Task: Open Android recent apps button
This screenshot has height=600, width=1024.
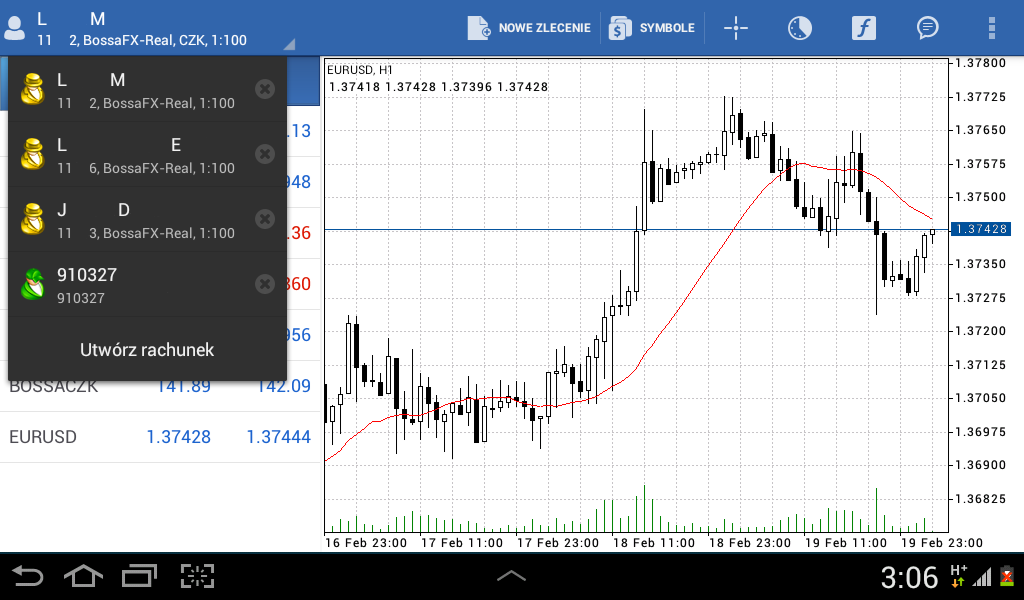Action: coord(139,576)
